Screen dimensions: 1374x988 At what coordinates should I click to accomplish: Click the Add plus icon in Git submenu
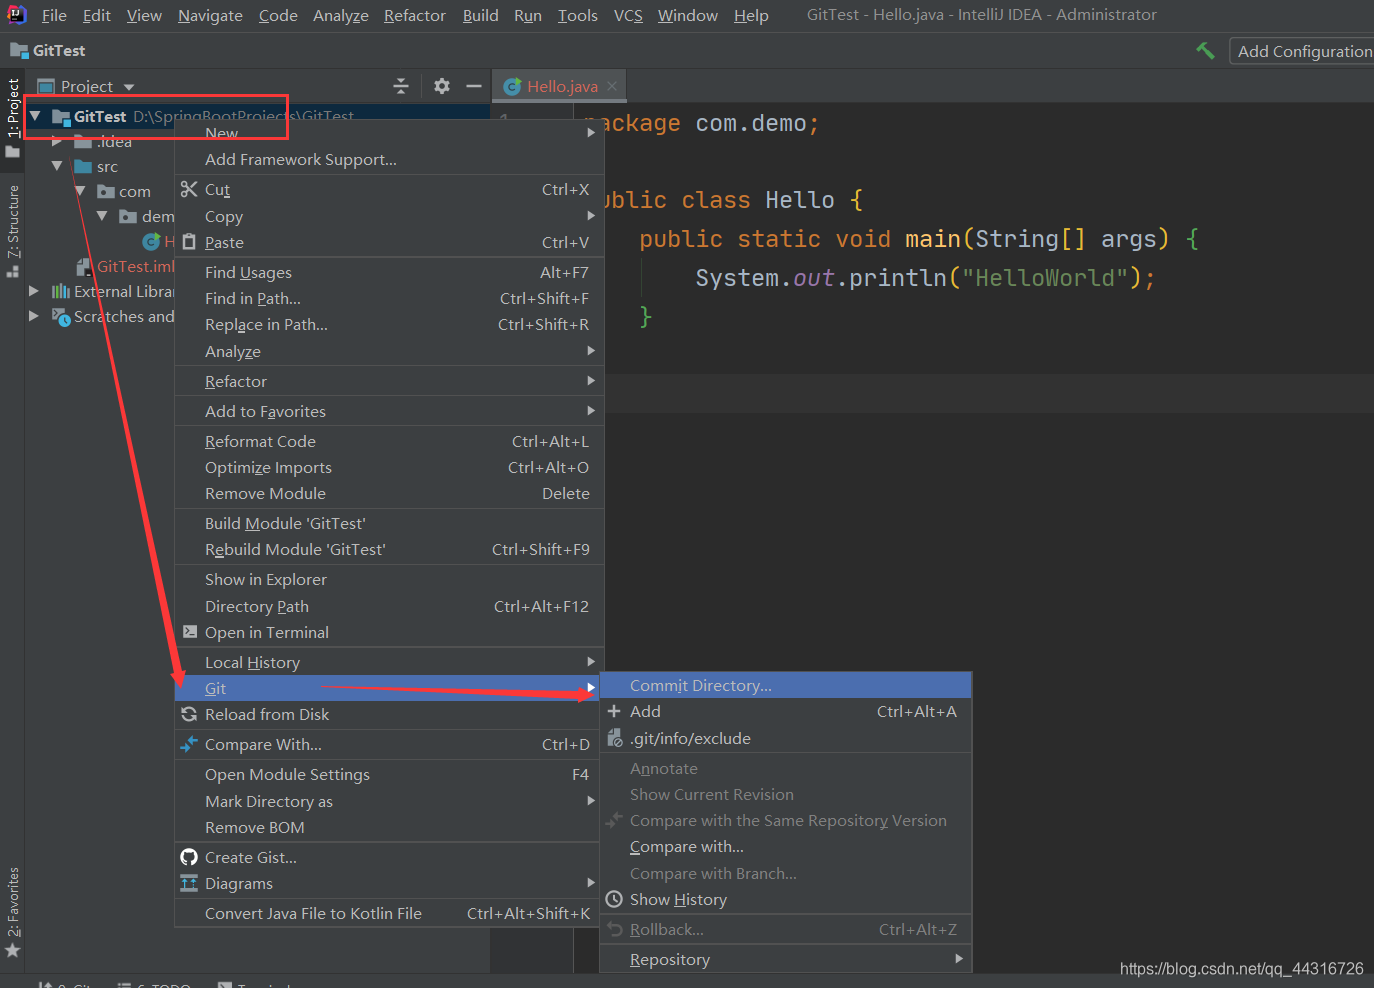(x=614, y=711)
